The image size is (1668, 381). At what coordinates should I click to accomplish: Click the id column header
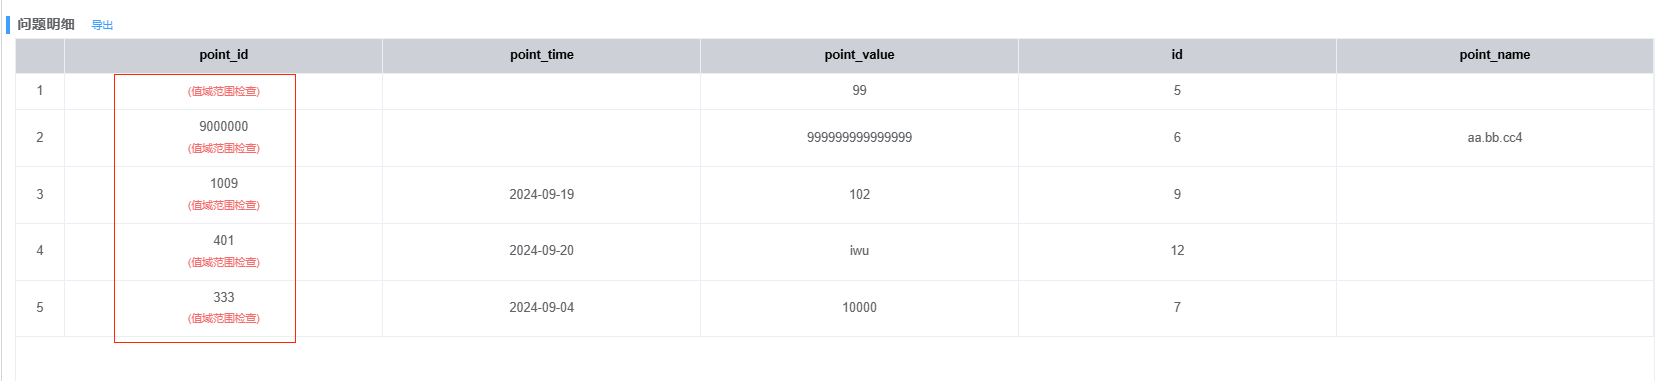tap(1177, 55)
